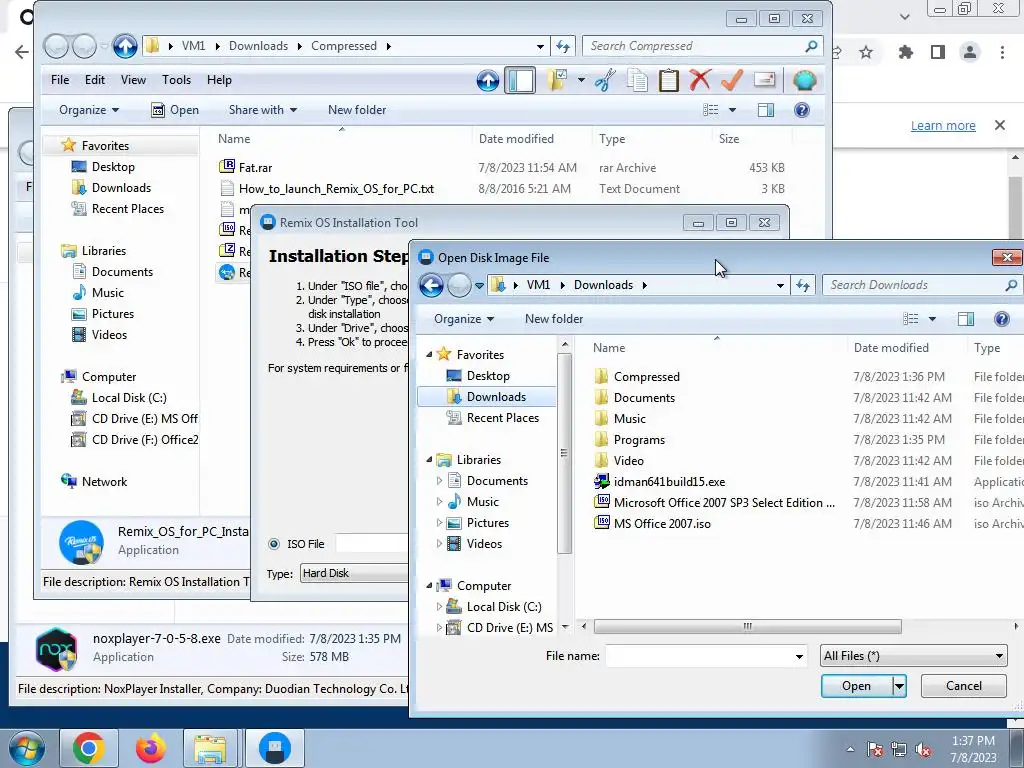Select How_to_launch_Remix_OS_for_PC.txt file

pos(336,189)
